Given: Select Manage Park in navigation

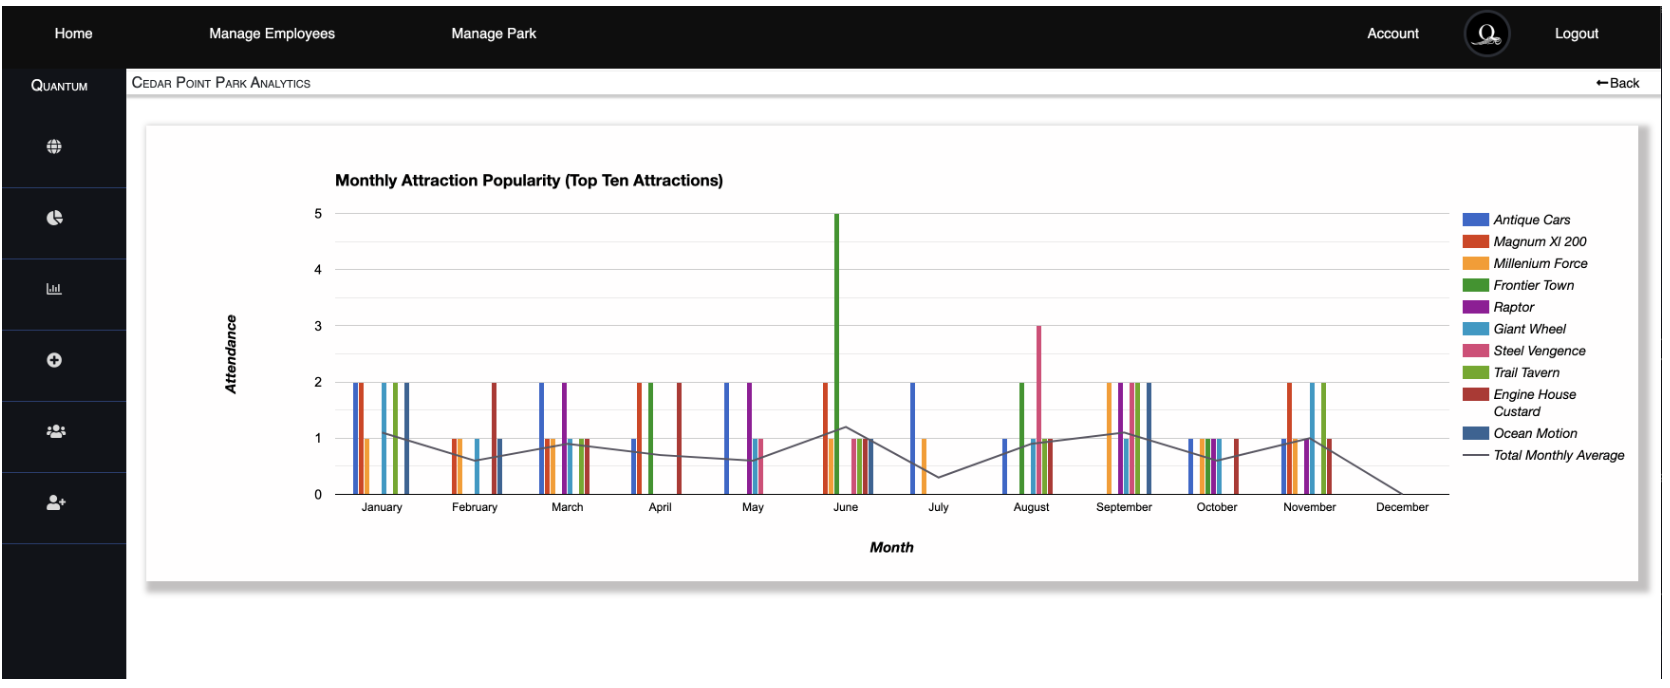Looking at the screenshot, I should point(493,34).
